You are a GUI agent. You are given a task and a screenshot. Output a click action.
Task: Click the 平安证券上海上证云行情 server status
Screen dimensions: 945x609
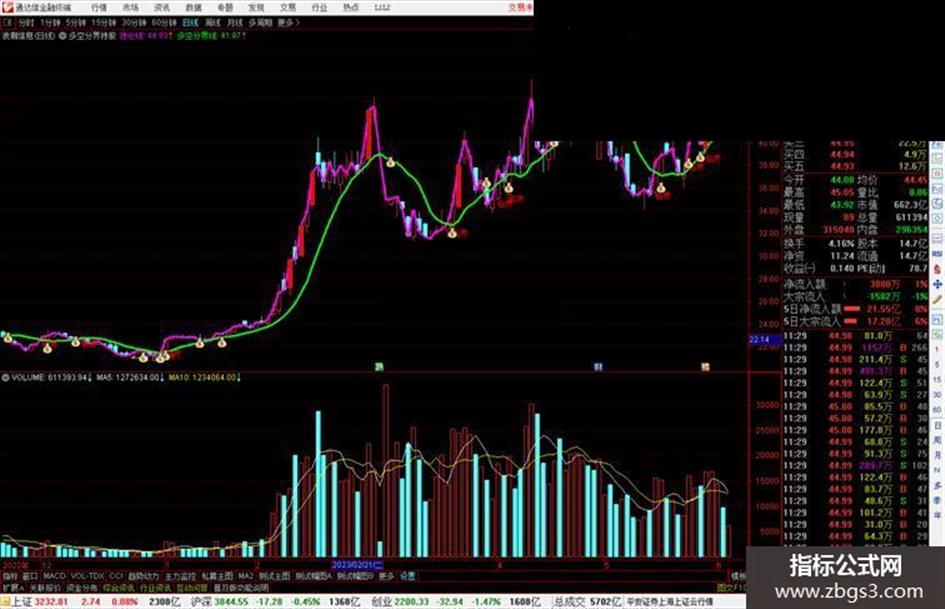click(670, 602)
